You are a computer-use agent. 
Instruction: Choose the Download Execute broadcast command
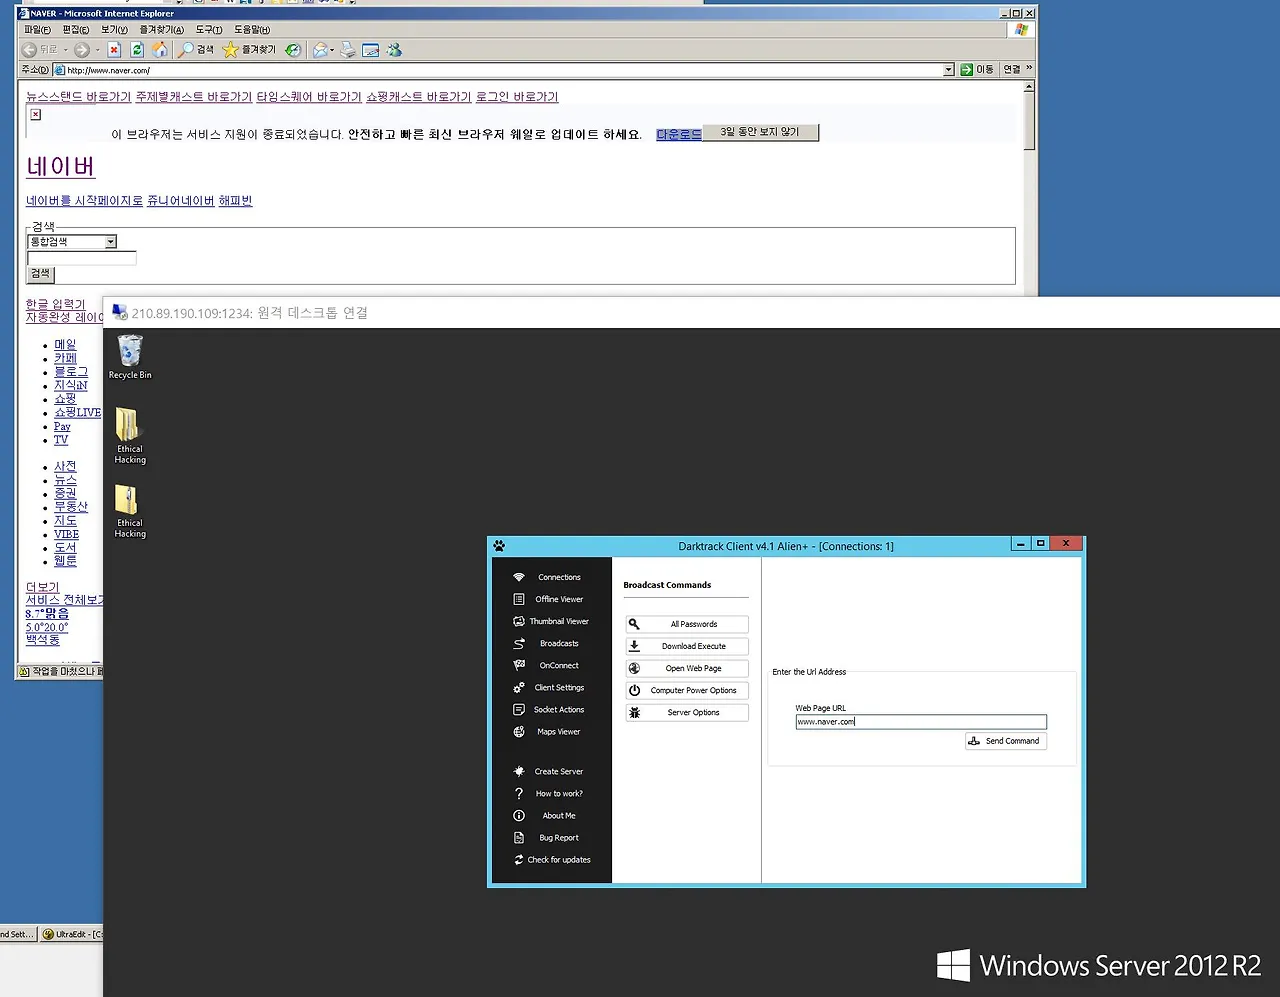coord(687,646)
